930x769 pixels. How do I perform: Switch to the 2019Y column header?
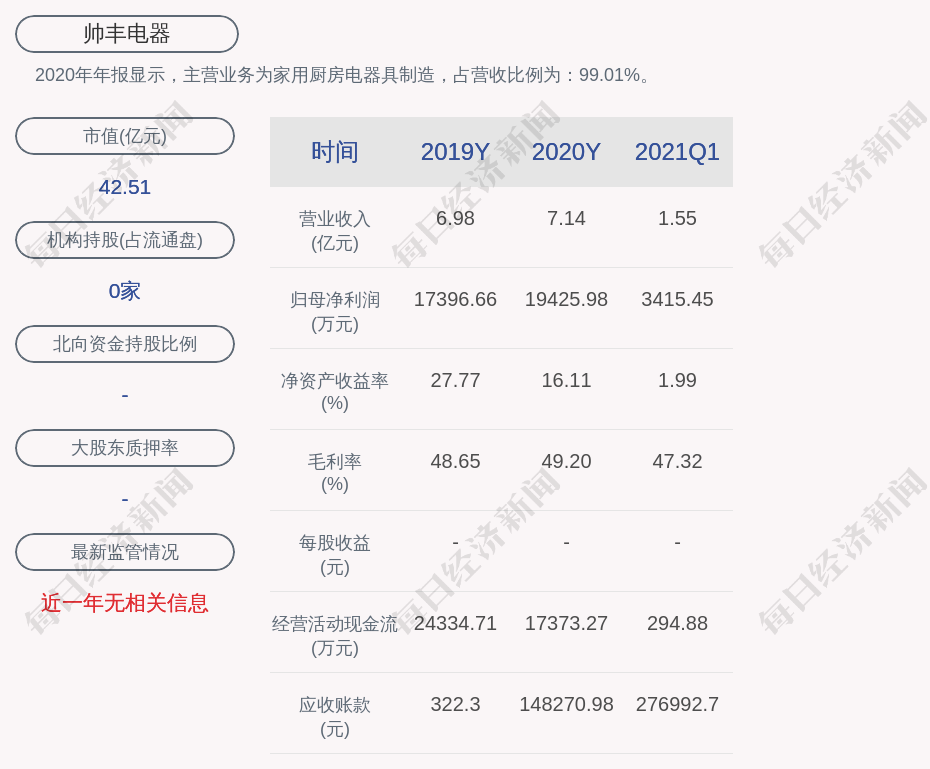(x=455, y=152)
